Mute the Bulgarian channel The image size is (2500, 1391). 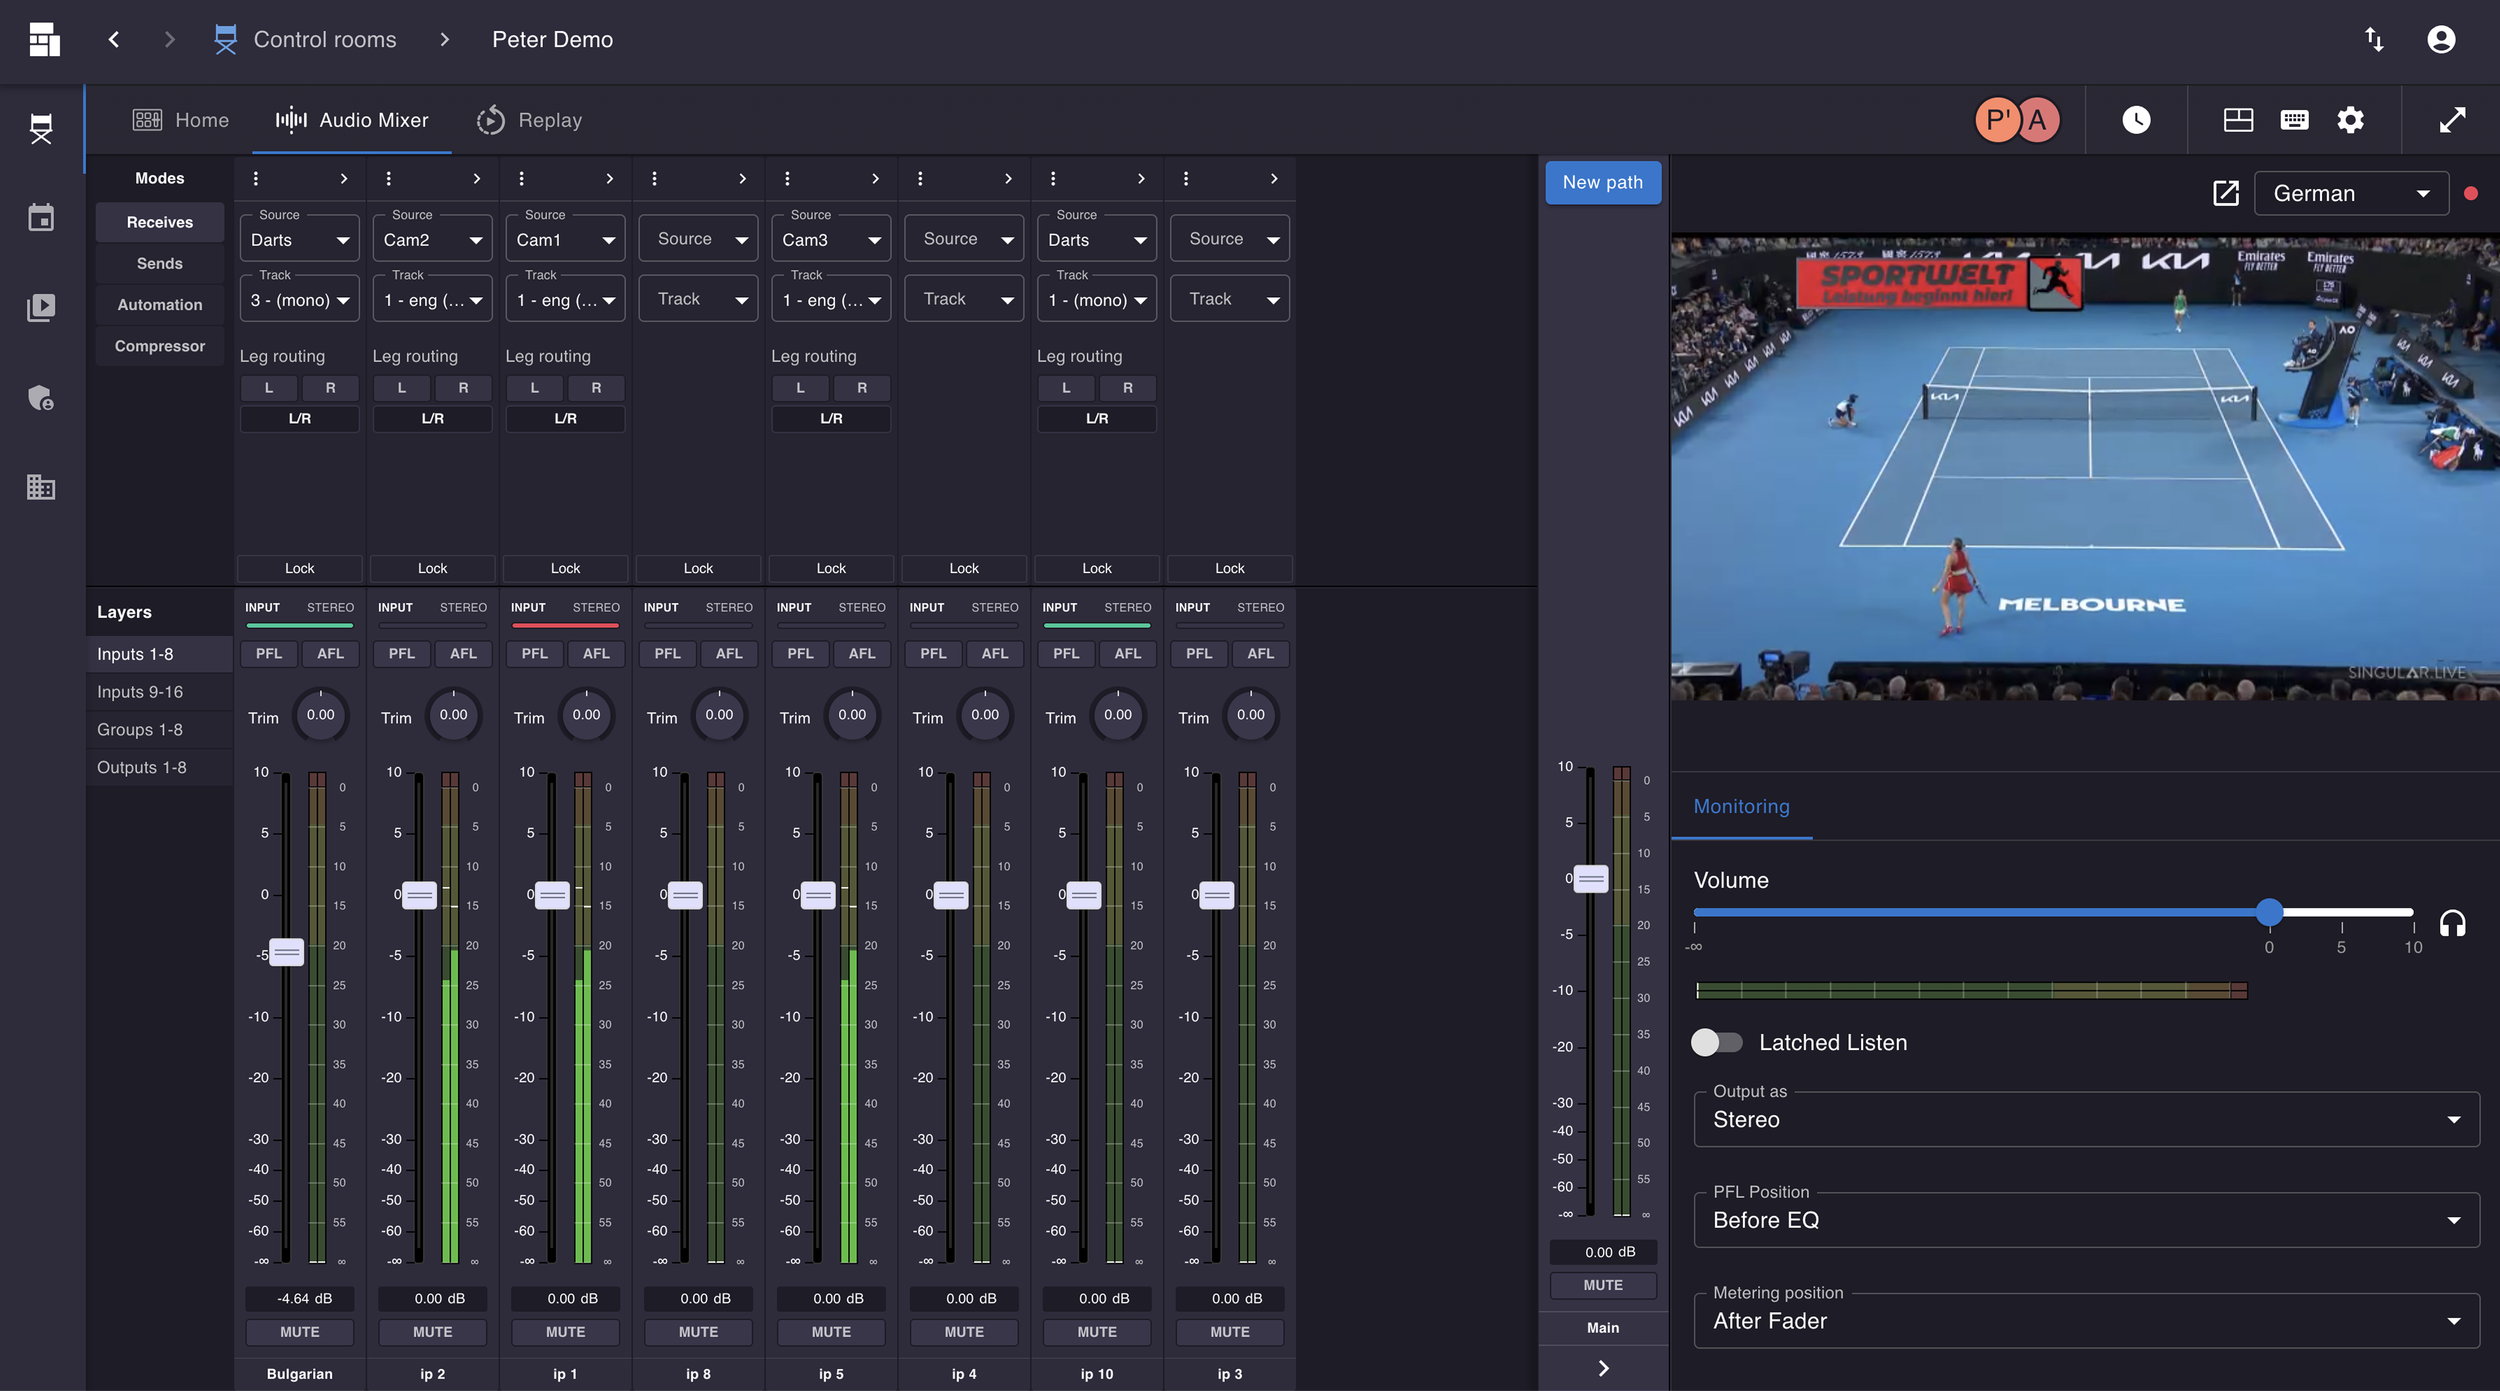(x=300, y=1332)
